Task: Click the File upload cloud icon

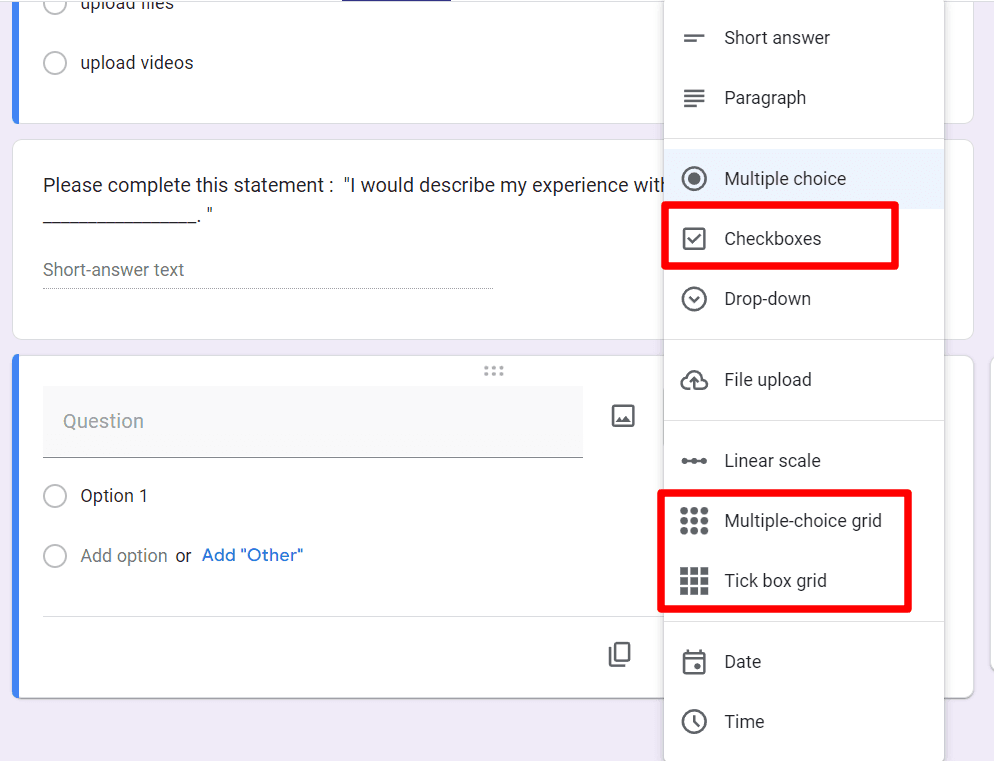Action: (694, 380)
